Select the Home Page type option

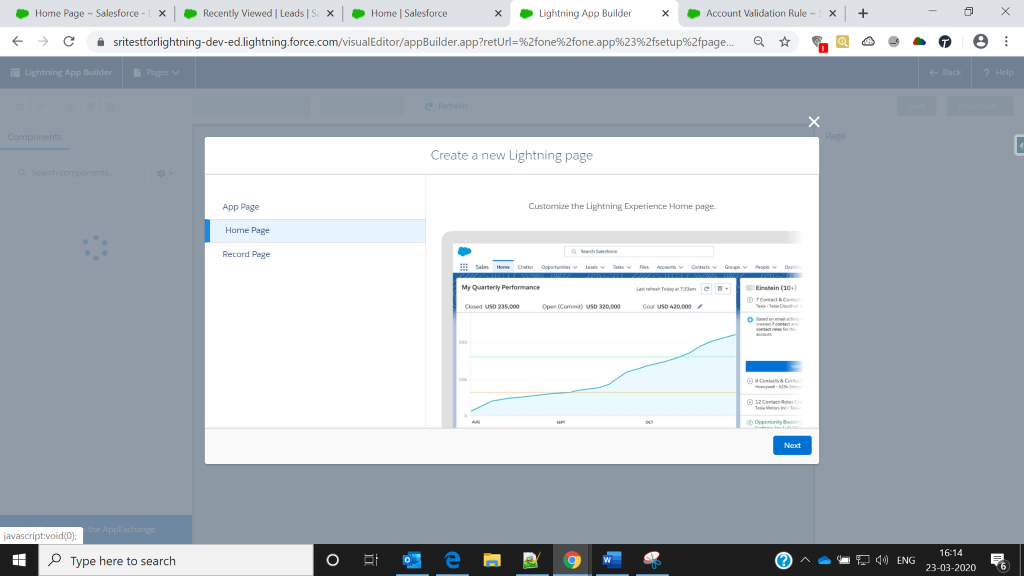click(247, 231)
